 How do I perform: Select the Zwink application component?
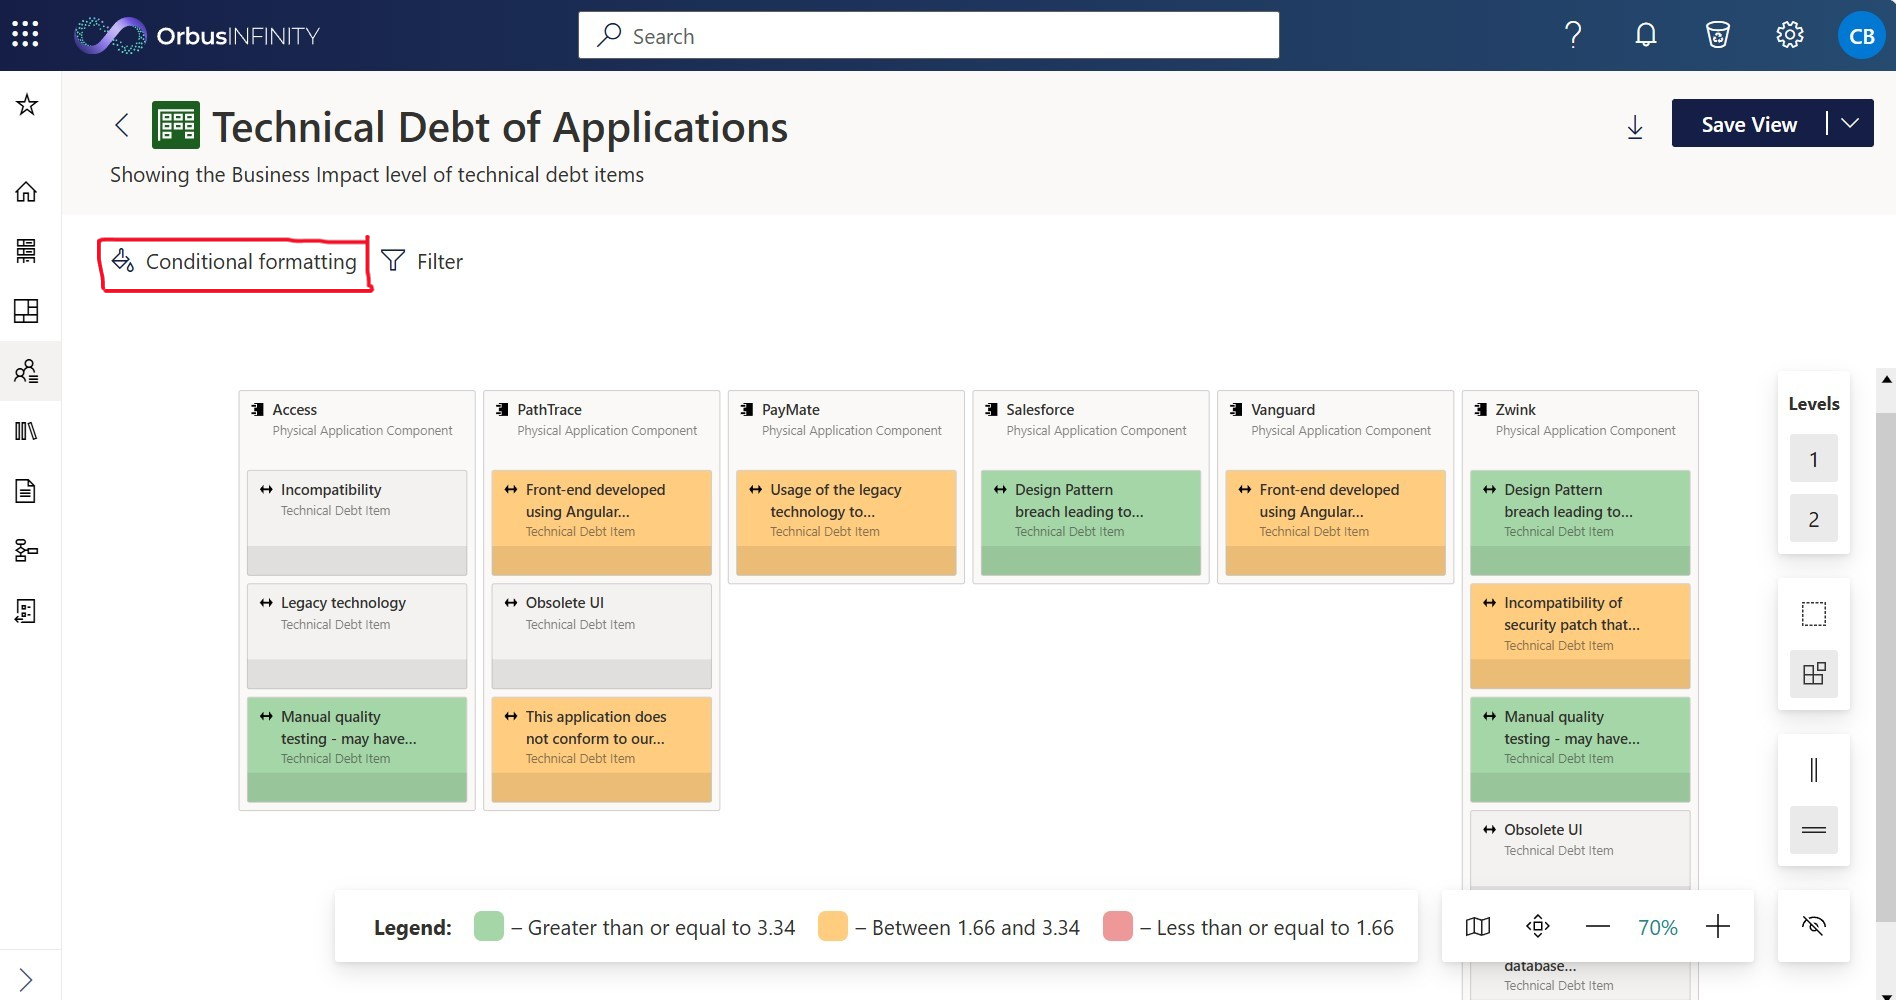(x=1580, y=420)
